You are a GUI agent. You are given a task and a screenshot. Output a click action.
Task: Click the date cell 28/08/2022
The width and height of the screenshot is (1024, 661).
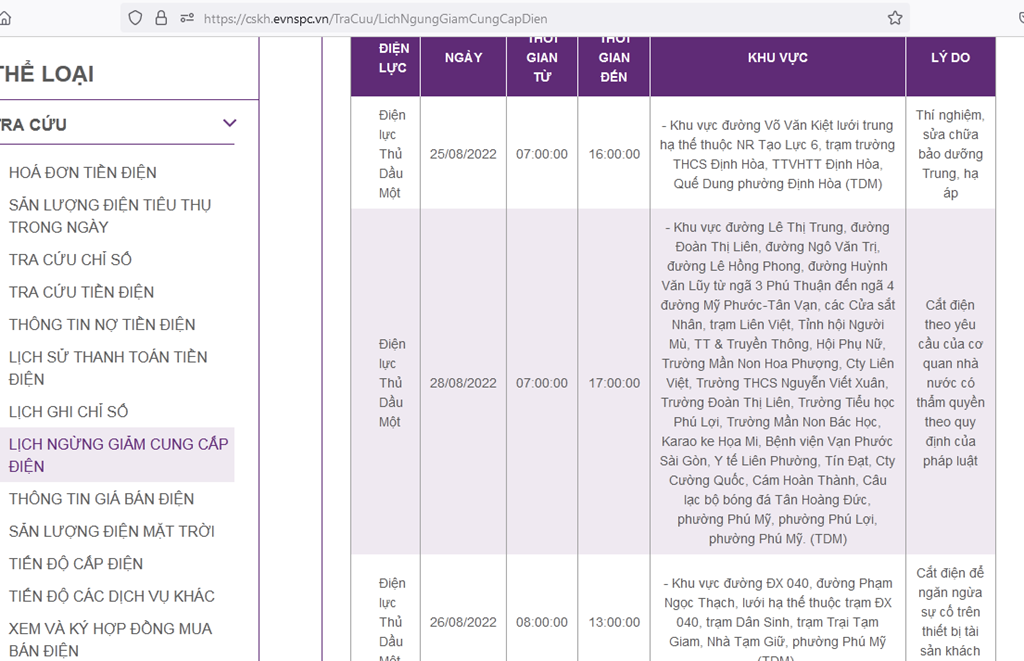coord(463,383)
